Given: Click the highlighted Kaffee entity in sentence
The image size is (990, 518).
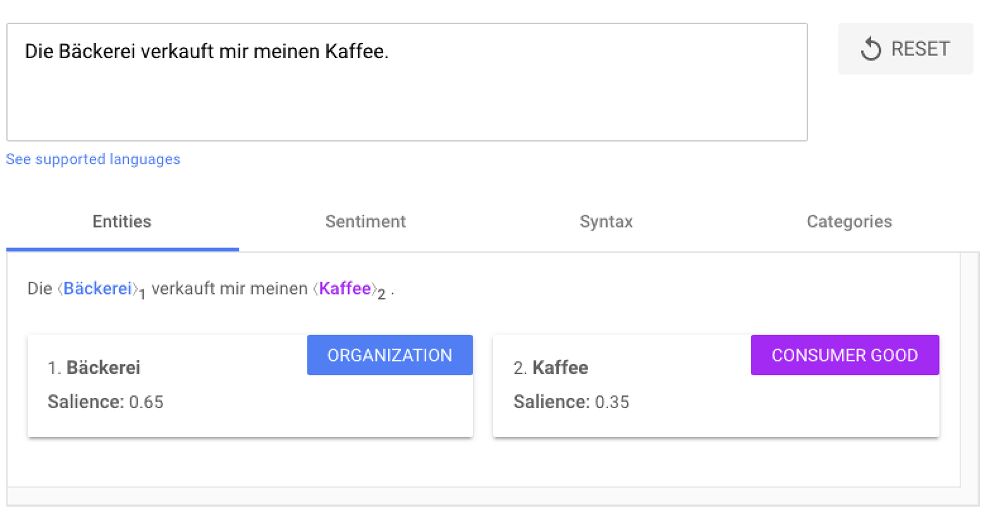Looking at the screenshot, I should (345, 289).
